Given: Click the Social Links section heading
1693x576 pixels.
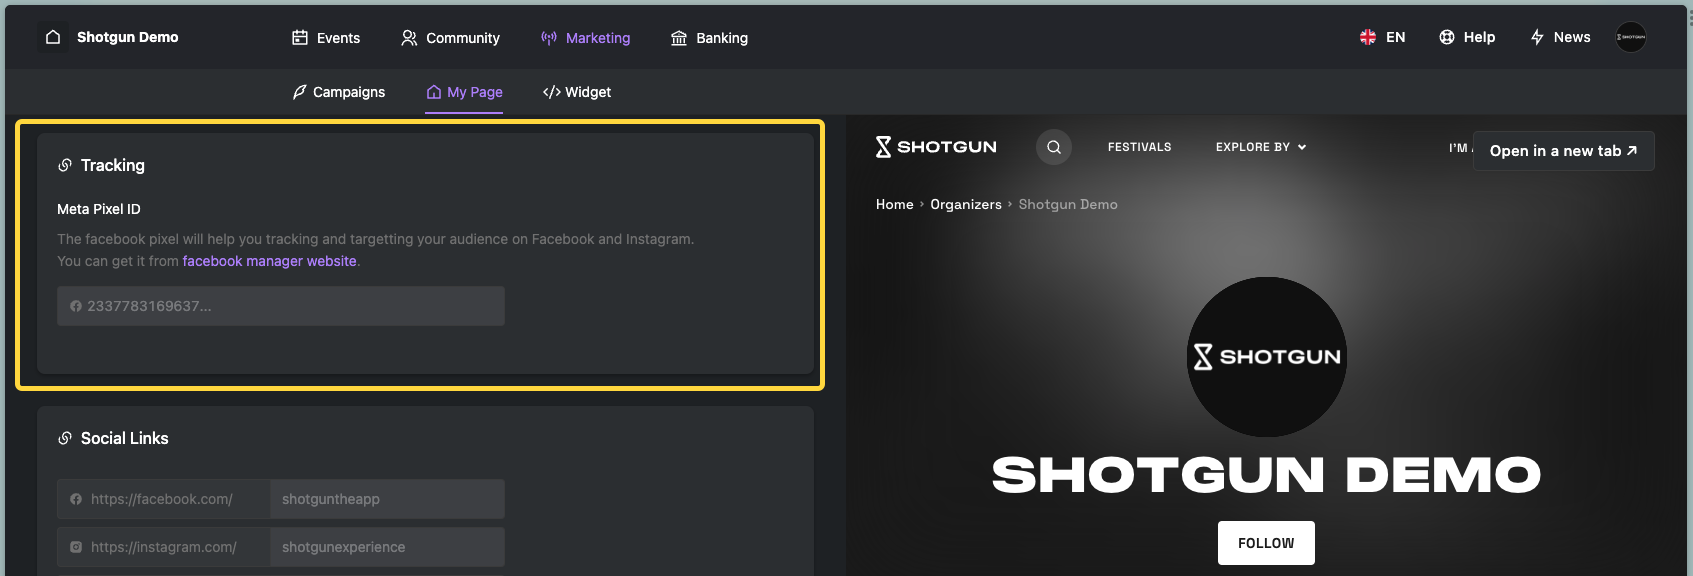Looking at the screenshot, I should tap(125, 438).
